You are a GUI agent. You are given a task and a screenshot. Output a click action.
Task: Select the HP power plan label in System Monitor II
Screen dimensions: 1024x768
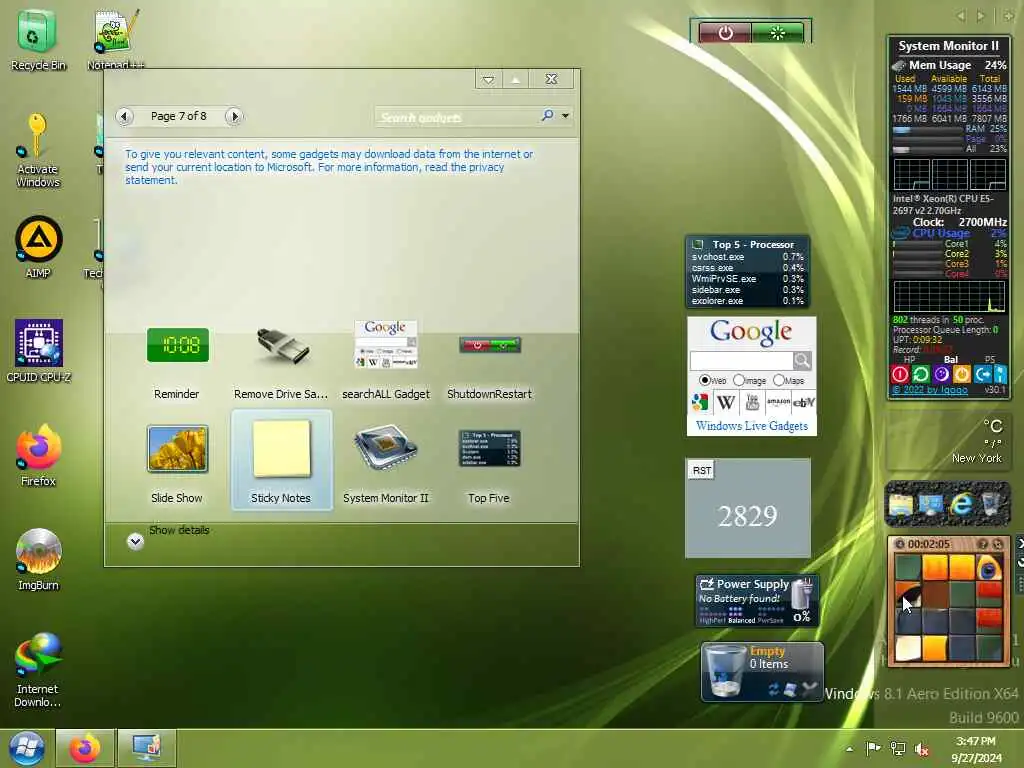[x=910, y=360]
